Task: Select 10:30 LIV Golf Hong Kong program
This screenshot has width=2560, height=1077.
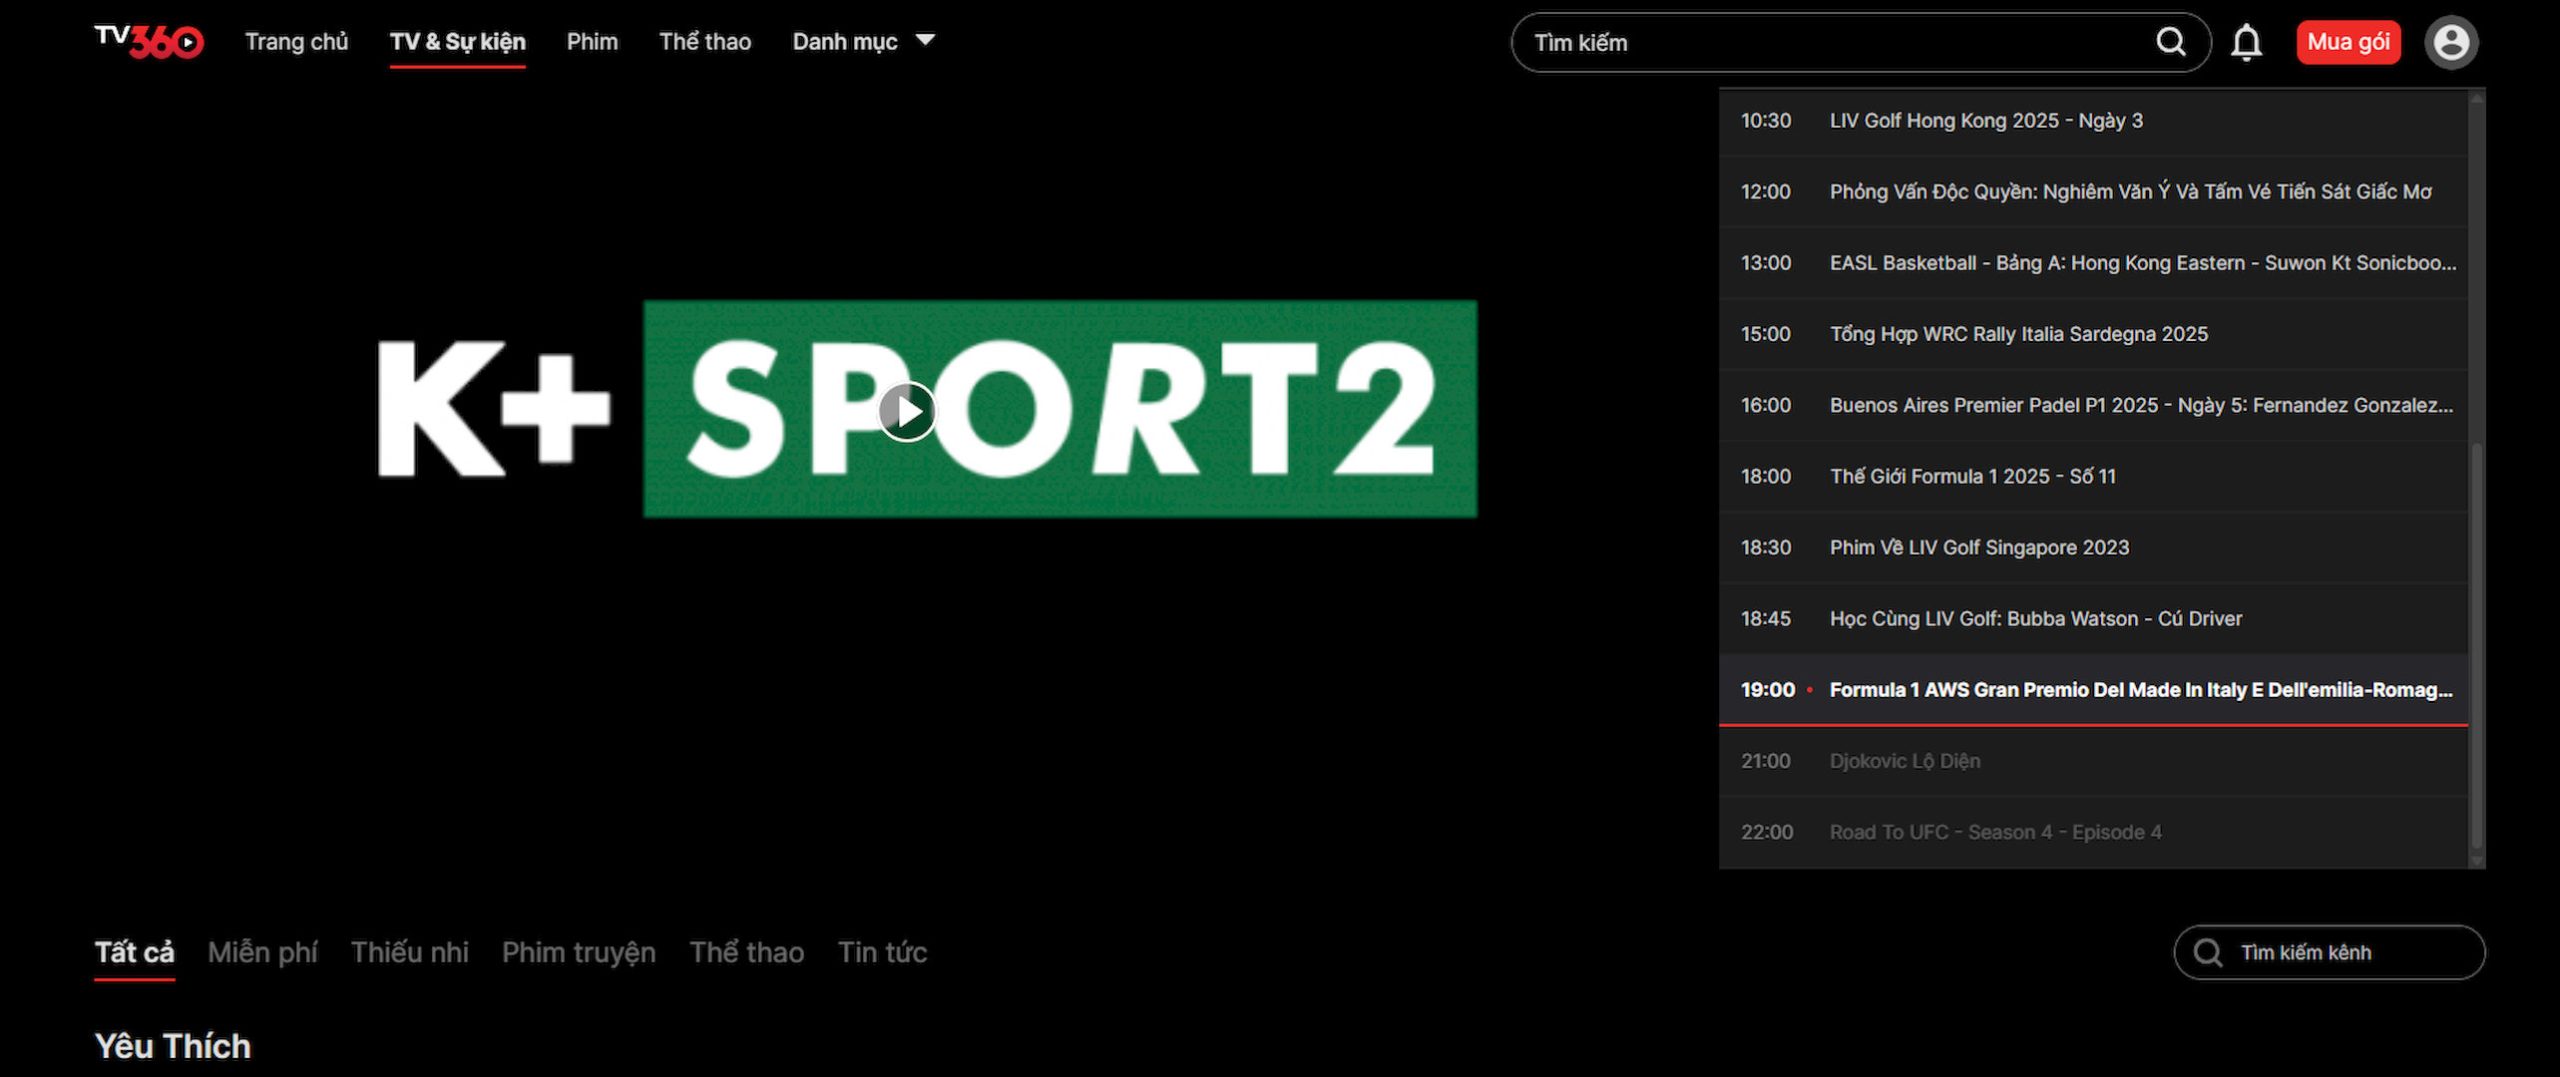Action: (2094, 121)
